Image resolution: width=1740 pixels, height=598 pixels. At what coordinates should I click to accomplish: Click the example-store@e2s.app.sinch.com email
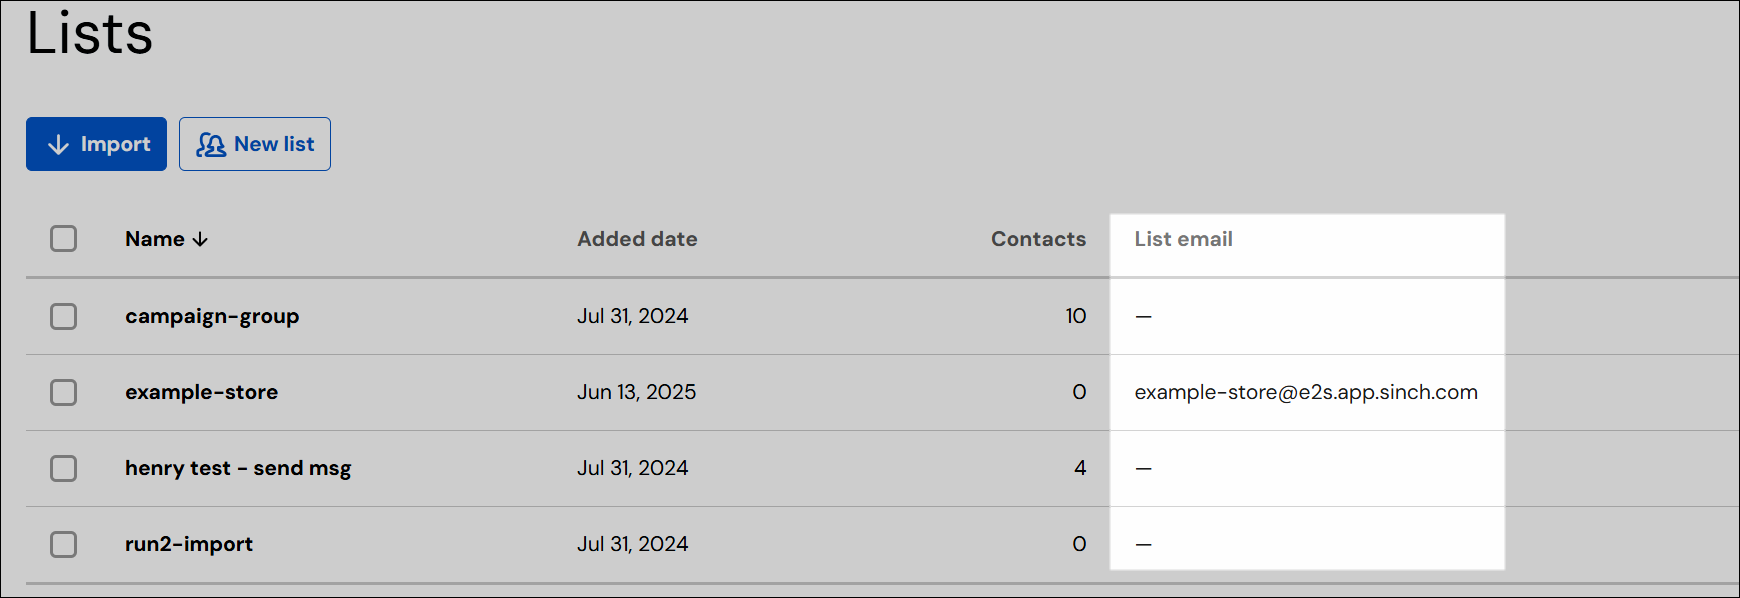click(1306, 393)
